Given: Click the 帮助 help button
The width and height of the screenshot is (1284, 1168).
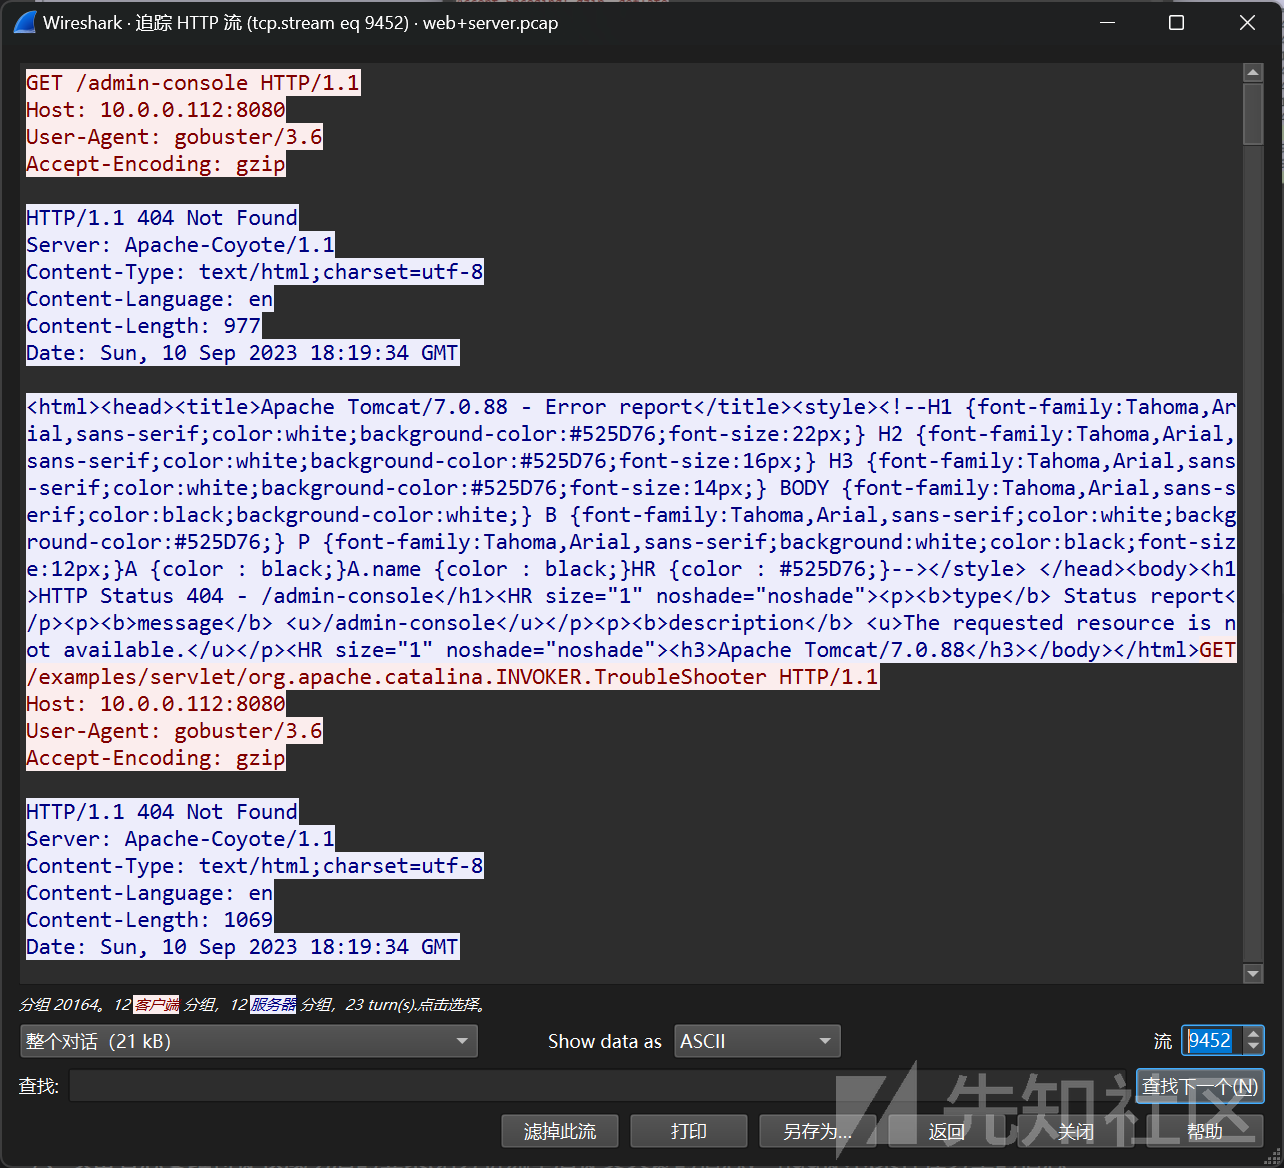Looking at the screenshot, I should [1205, 1131].
